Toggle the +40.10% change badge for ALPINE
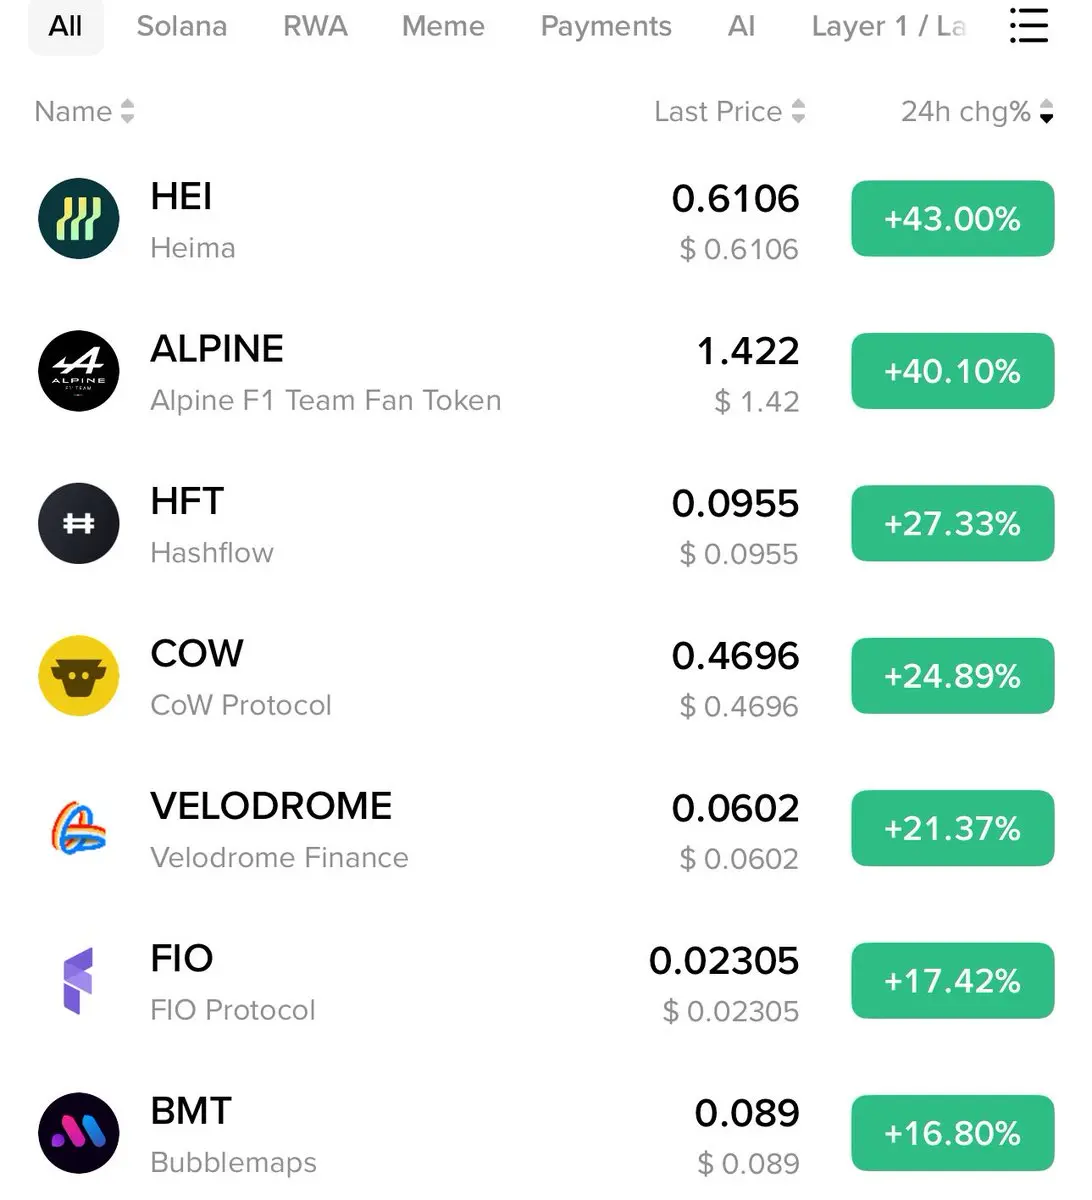 click(x=953, y=371)
